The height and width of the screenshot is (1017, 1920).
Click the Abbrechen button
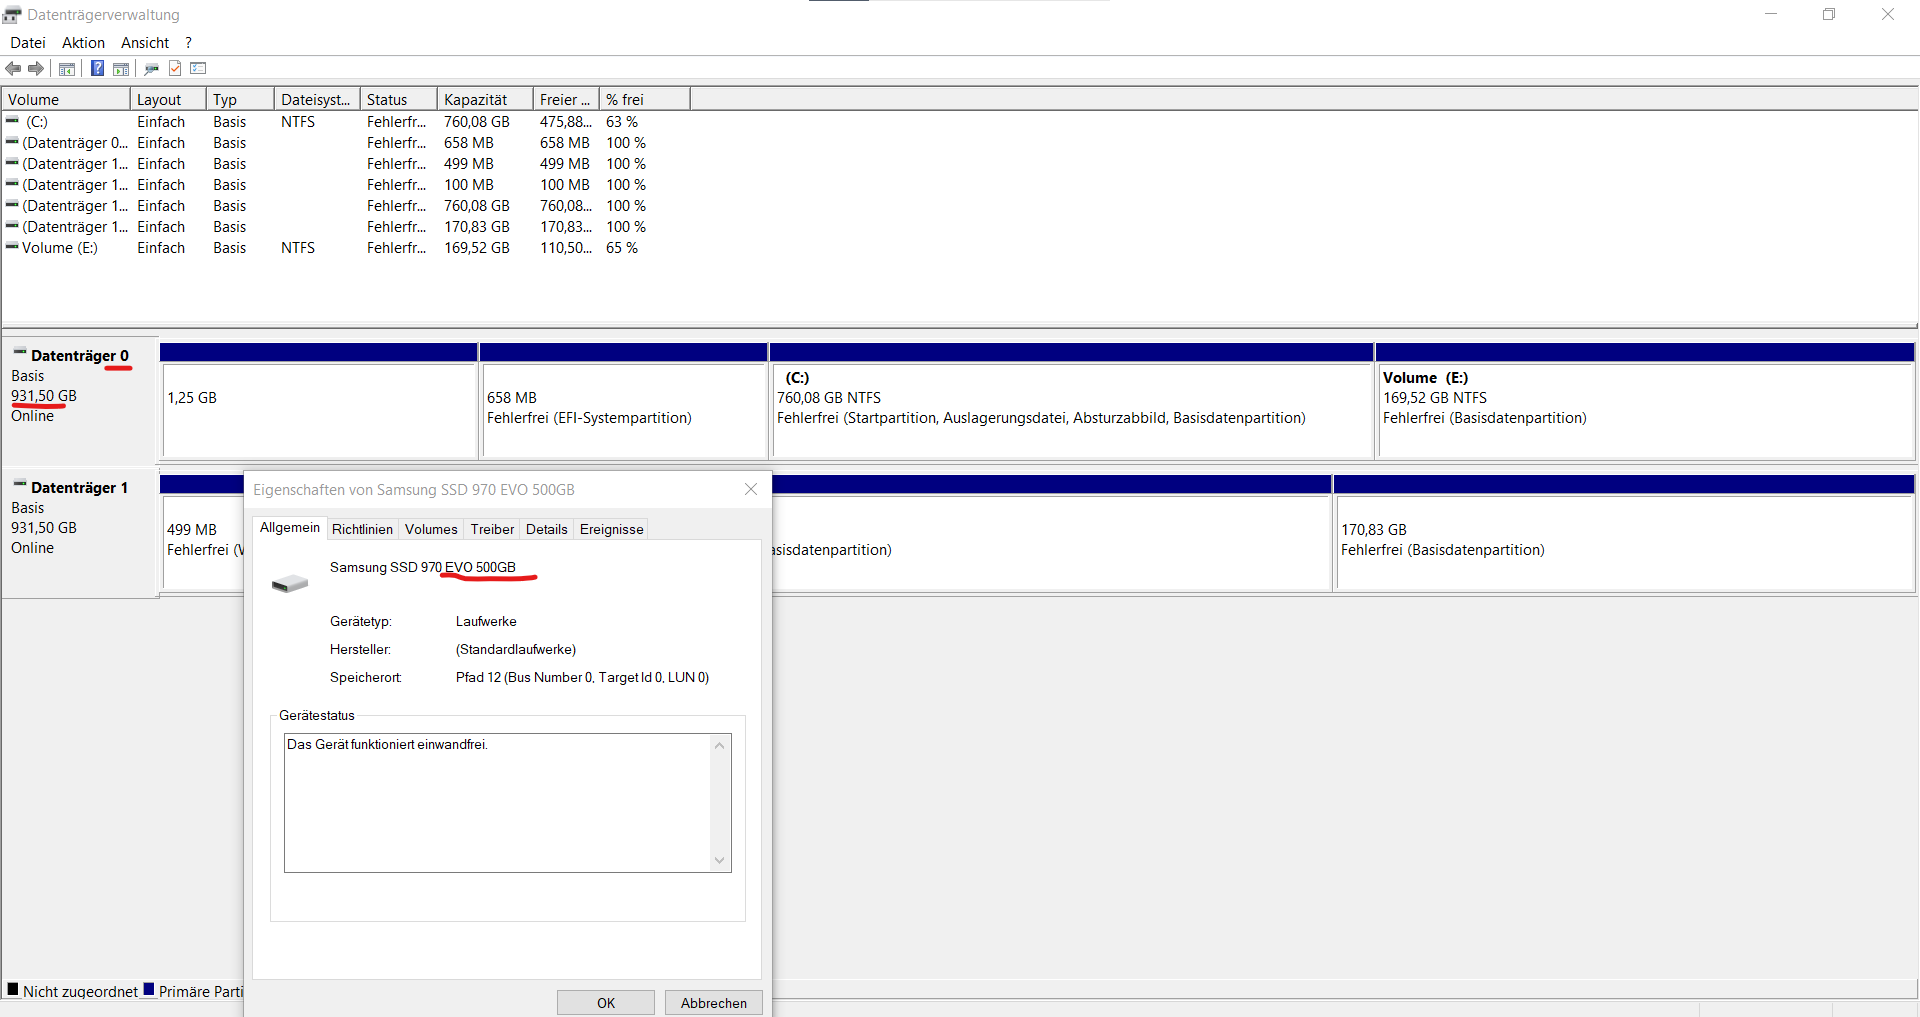pos(714,1003)
